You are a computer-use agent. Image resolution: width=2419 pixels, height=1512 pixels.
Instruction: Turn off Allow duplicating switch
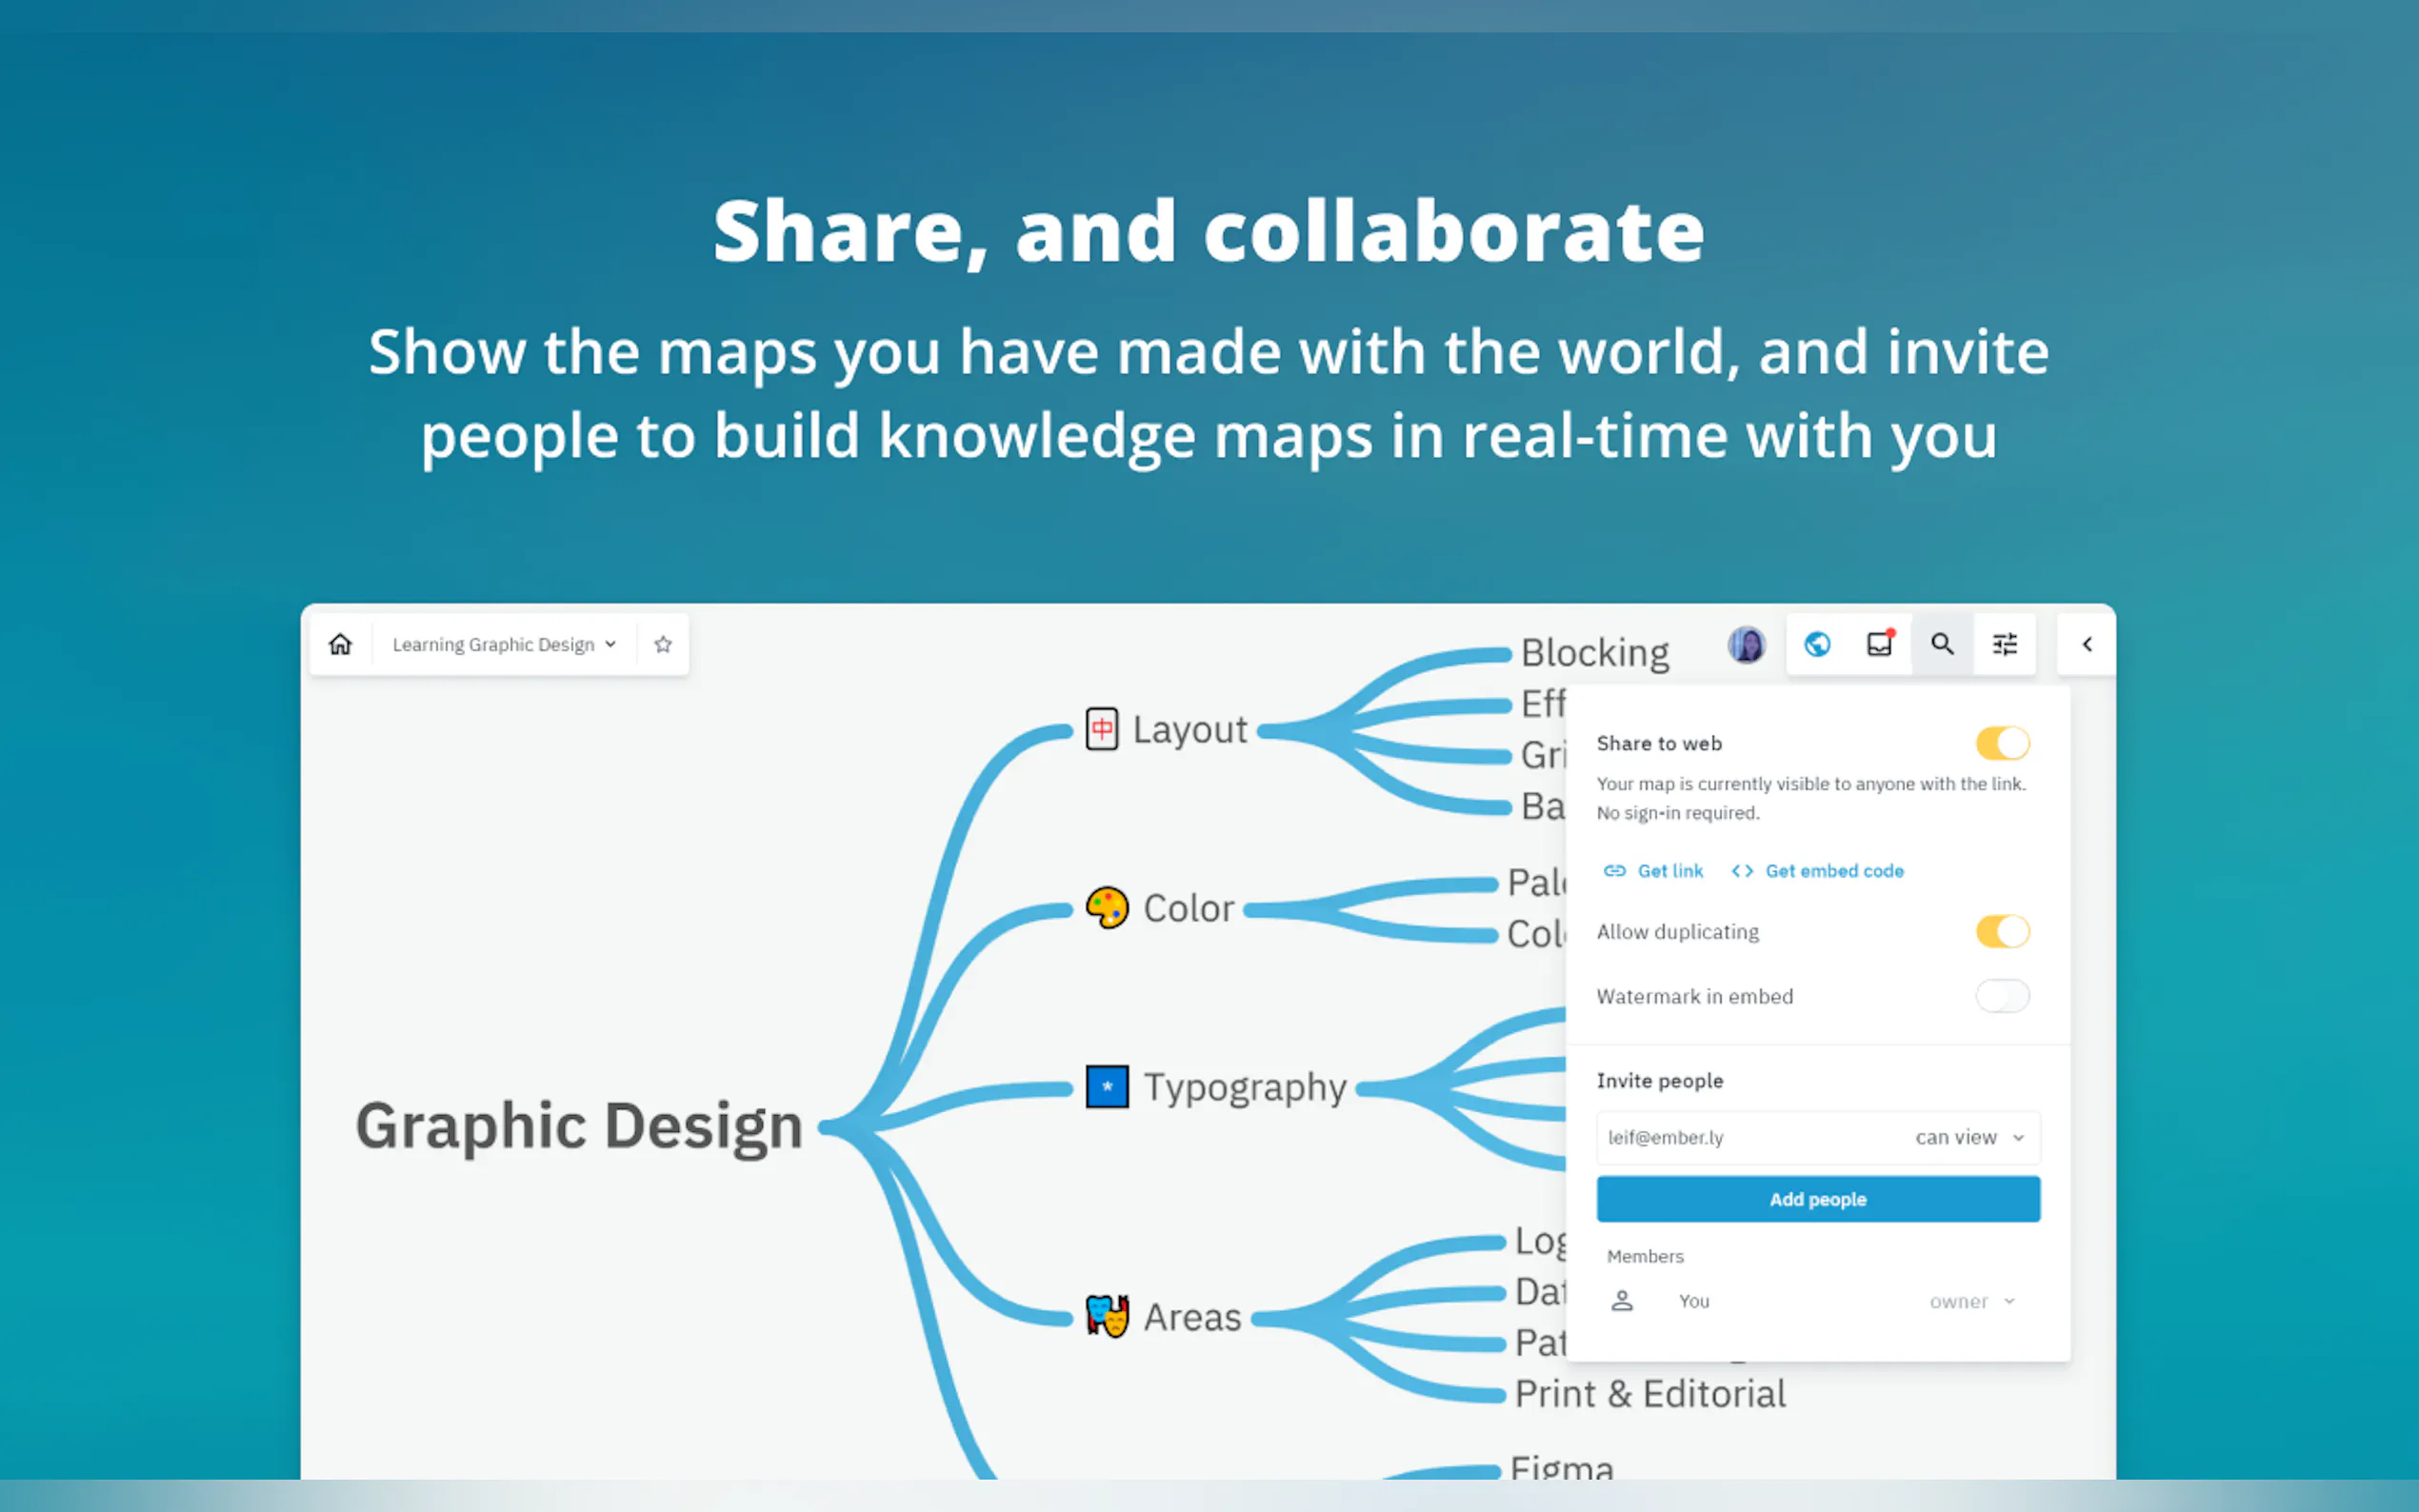tap(2002, 931)
